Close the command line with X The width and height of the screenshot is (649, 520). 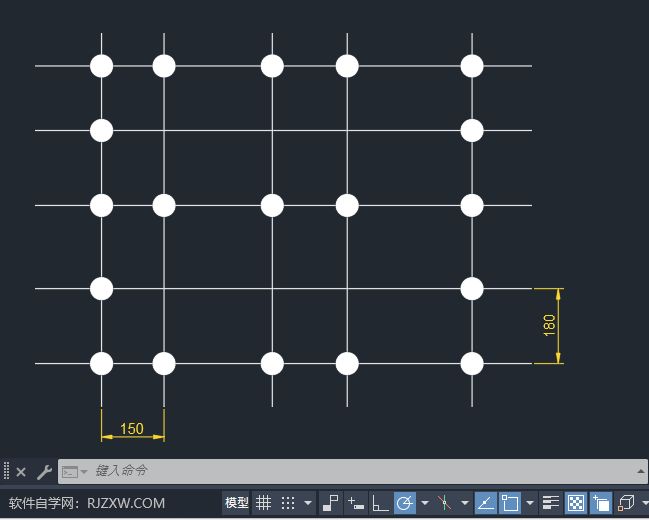(21, 472)
